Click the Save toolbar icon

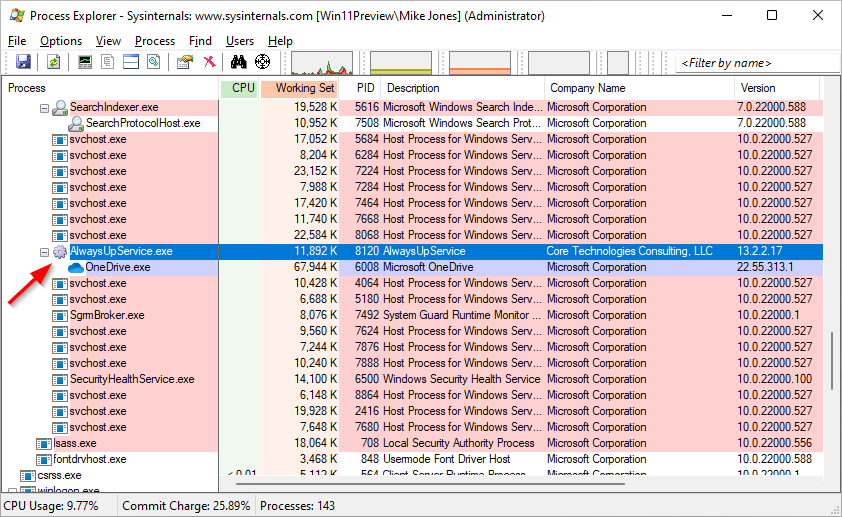click(23, 62)
